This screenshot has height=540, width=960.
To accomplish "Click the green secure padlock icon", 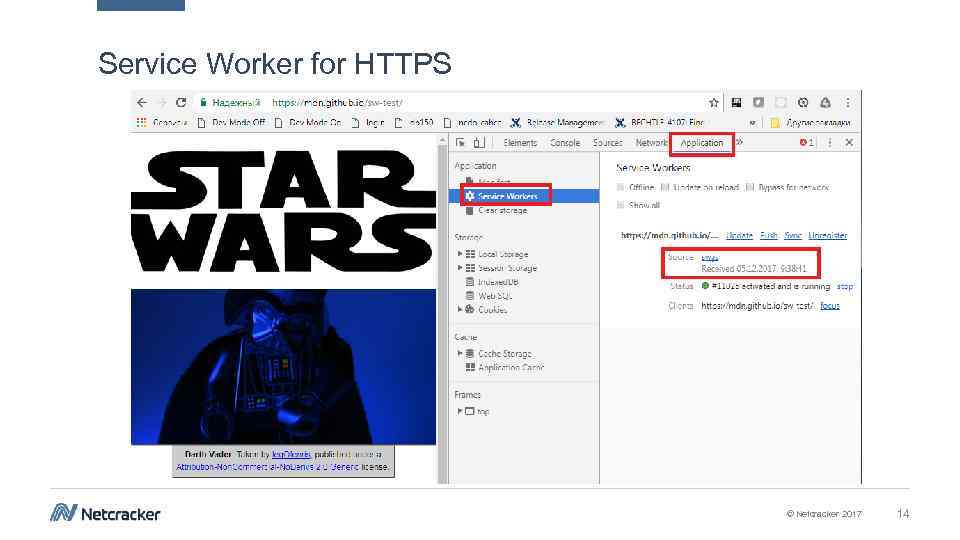I will 203,102.
